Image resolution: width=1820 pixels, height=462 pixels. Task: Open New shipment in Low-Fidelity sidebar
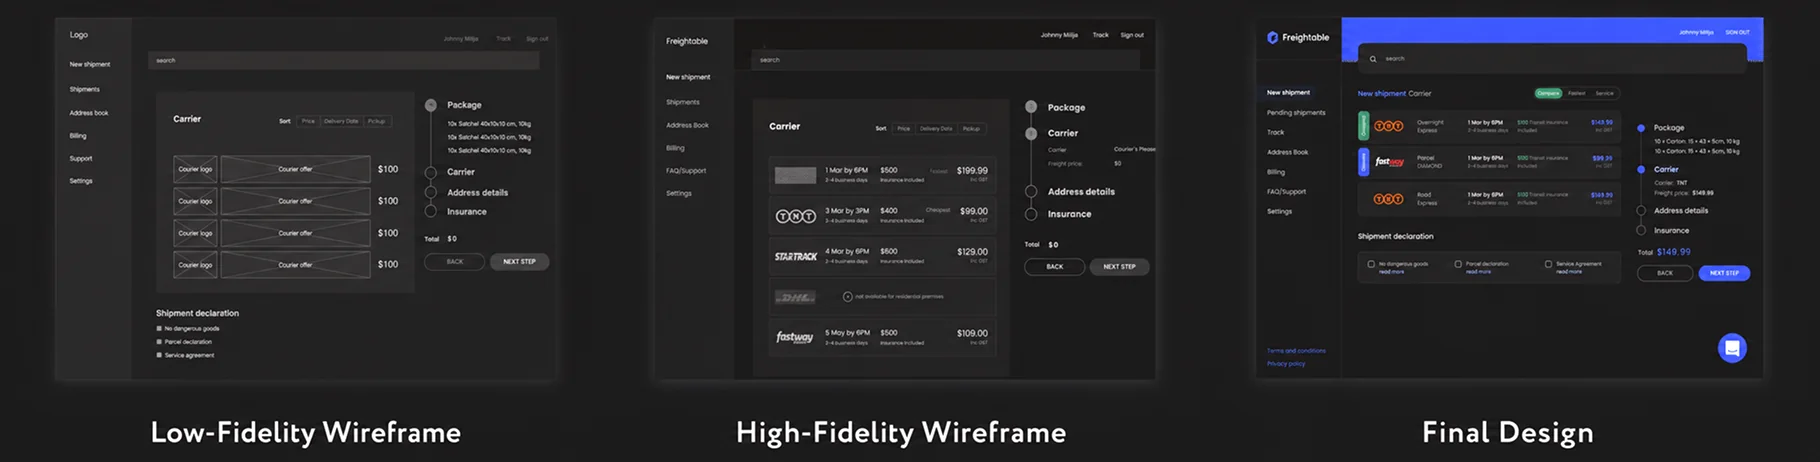[90, 64]
